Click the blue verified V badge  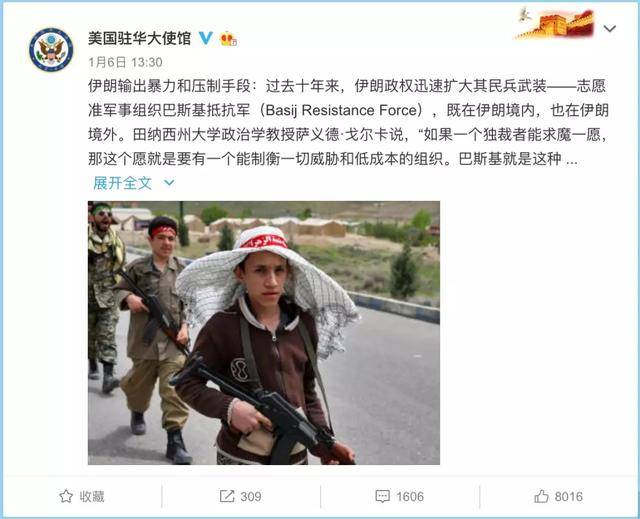click(206, 38)
